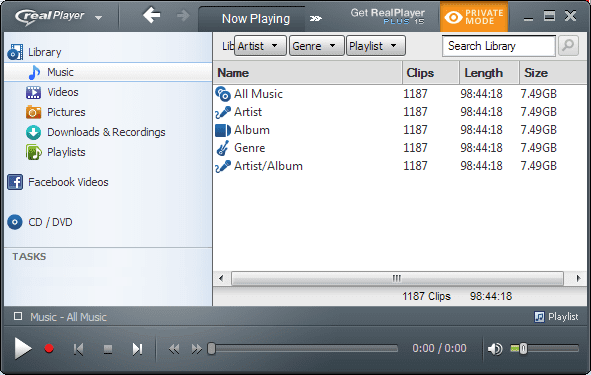Stop playback
The width and height of the screenshot is (591, 375).
pos(108,349)
